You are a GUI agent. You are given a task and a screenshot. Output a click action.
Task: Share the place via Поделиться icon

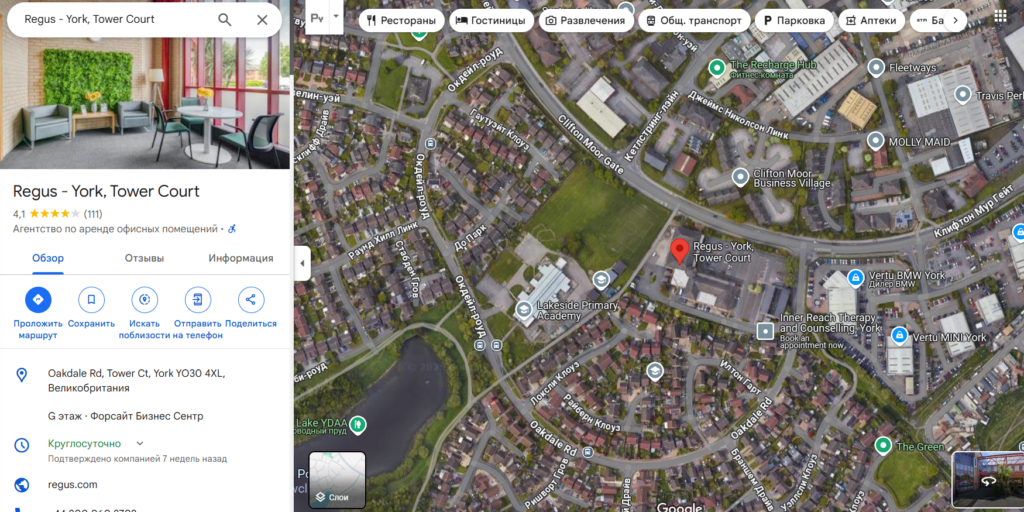pyautogui.click(x=251, y=300)
